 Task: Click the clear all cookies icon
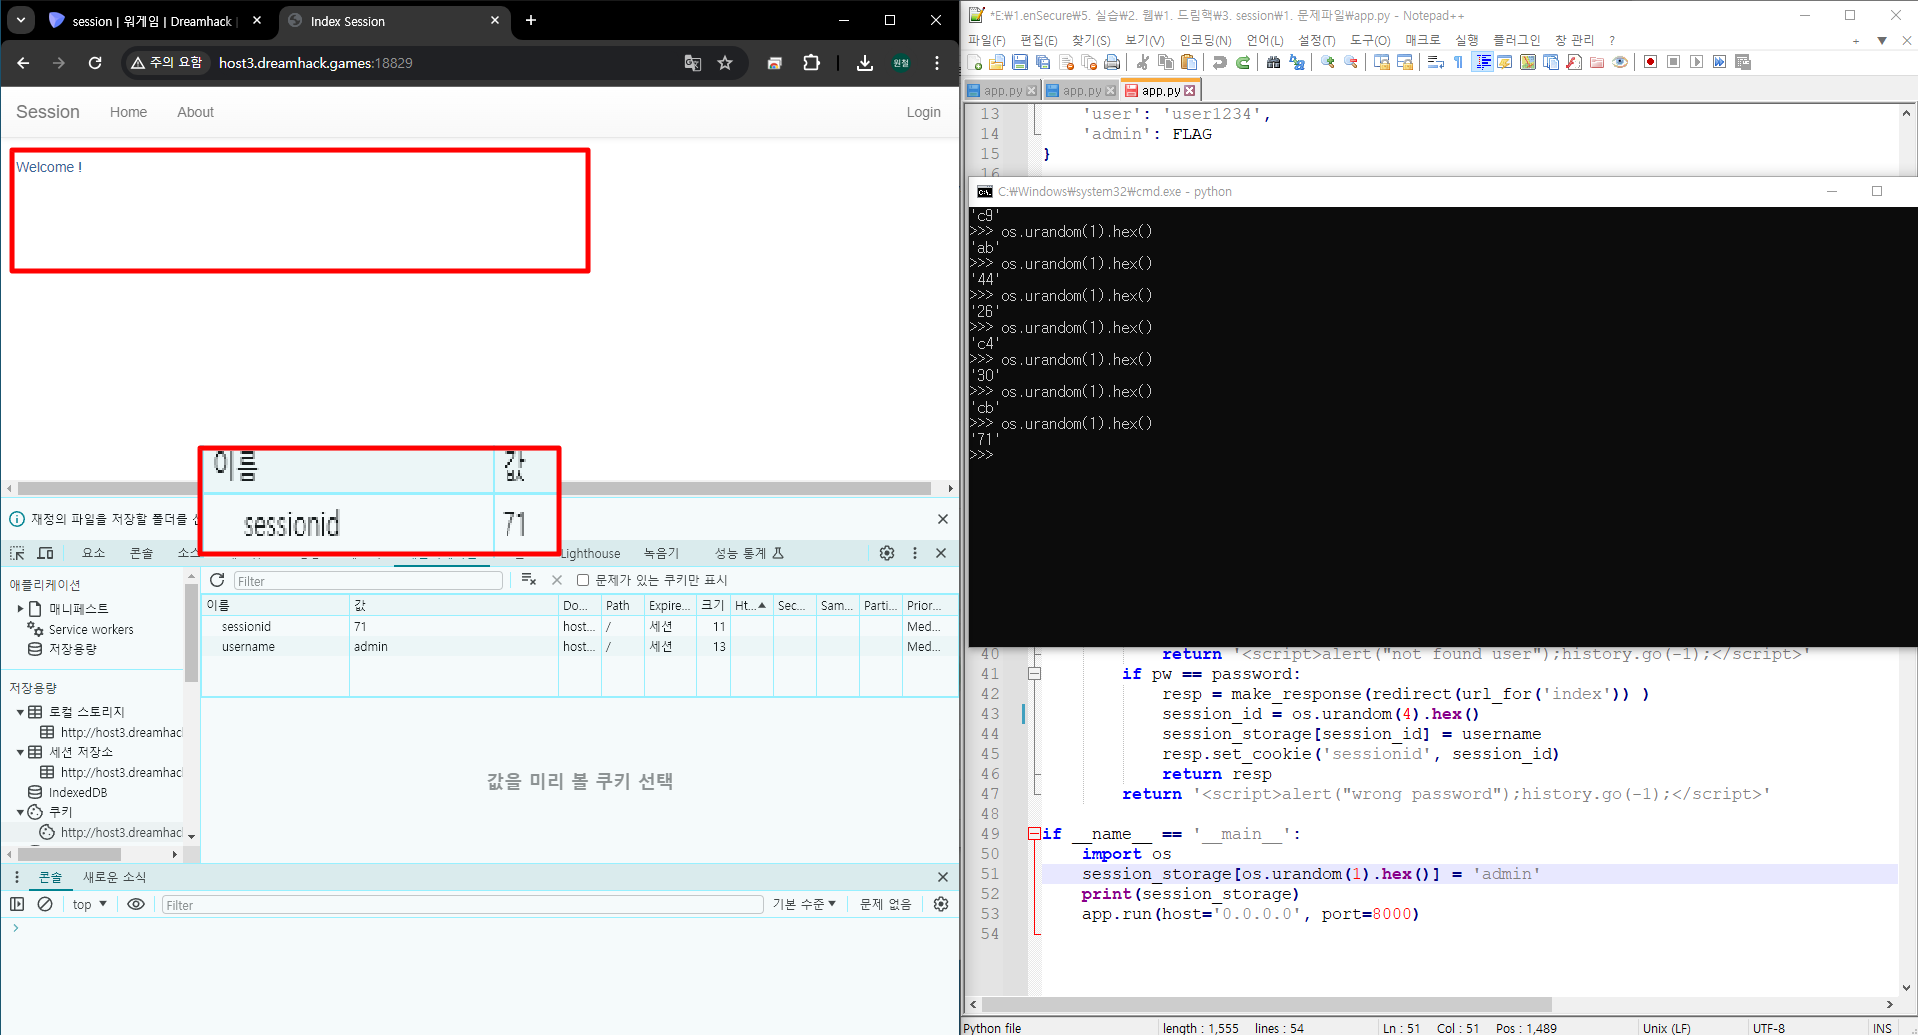(529, 580)
